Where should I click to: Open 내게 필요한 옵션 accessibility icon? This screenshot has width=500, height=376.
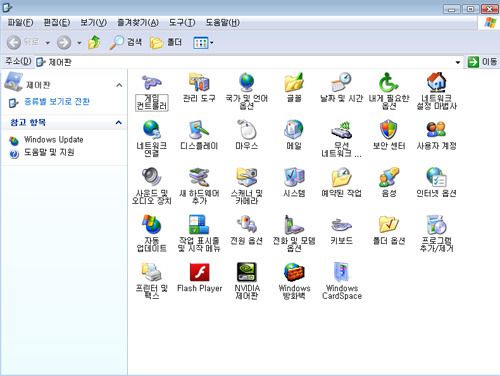(x=389, y=82)
